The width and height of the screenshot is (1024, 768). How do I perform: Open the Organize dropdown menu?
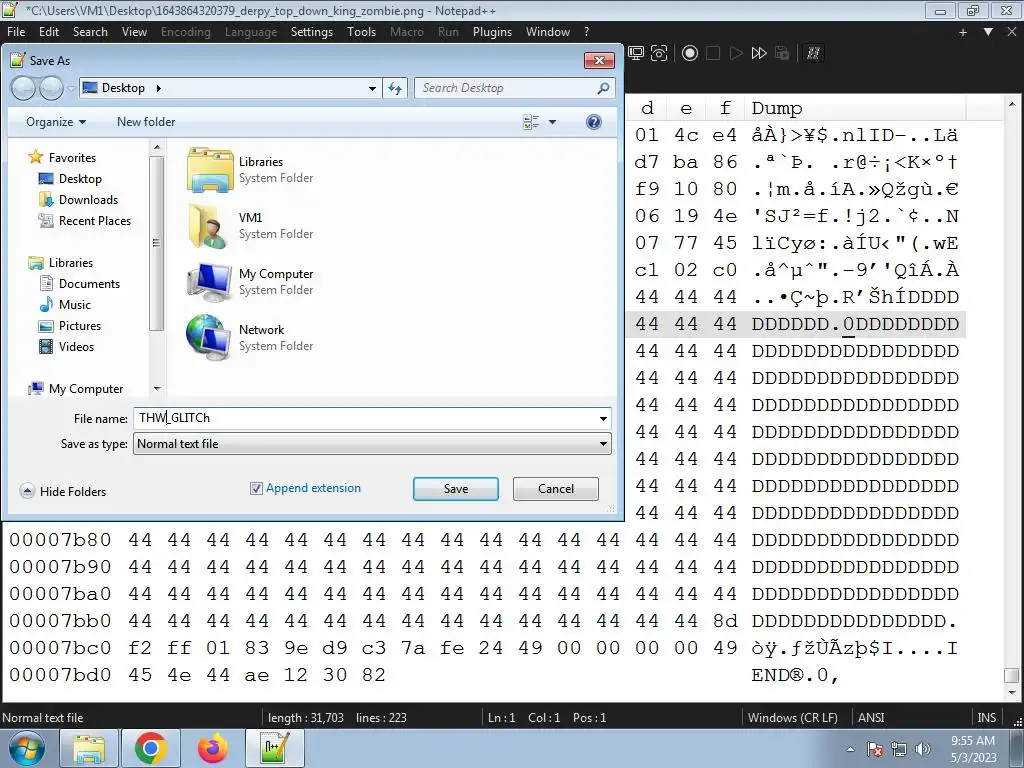(56, 122)
